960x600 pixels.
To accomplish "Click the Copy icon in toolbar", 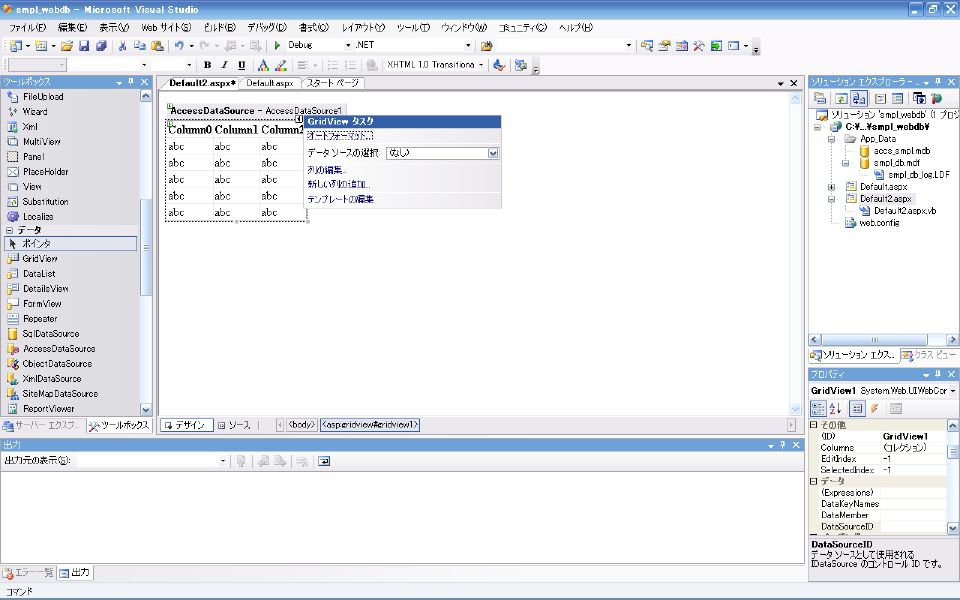I will pos(140,46).
